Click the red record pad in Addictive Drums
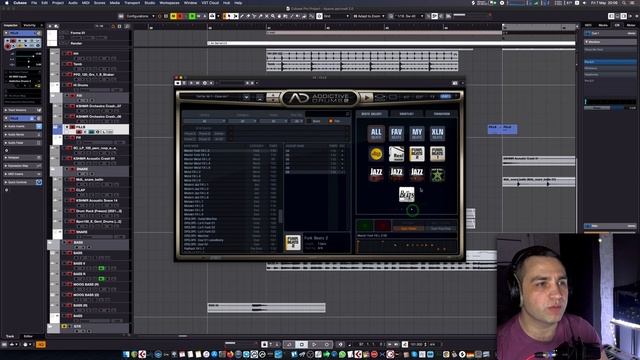The width and height of the screenshot is (640, 360). click(x=383, y=225)
